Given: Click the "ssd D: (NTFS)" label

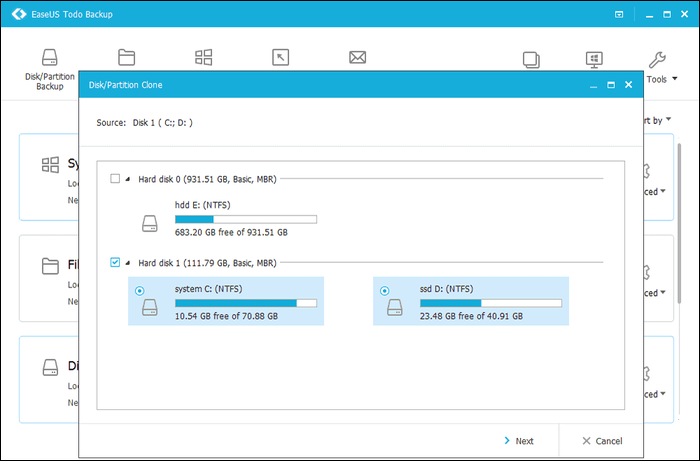Looking at the screenshot, I should pyautogui.click(x=446, y=289).
